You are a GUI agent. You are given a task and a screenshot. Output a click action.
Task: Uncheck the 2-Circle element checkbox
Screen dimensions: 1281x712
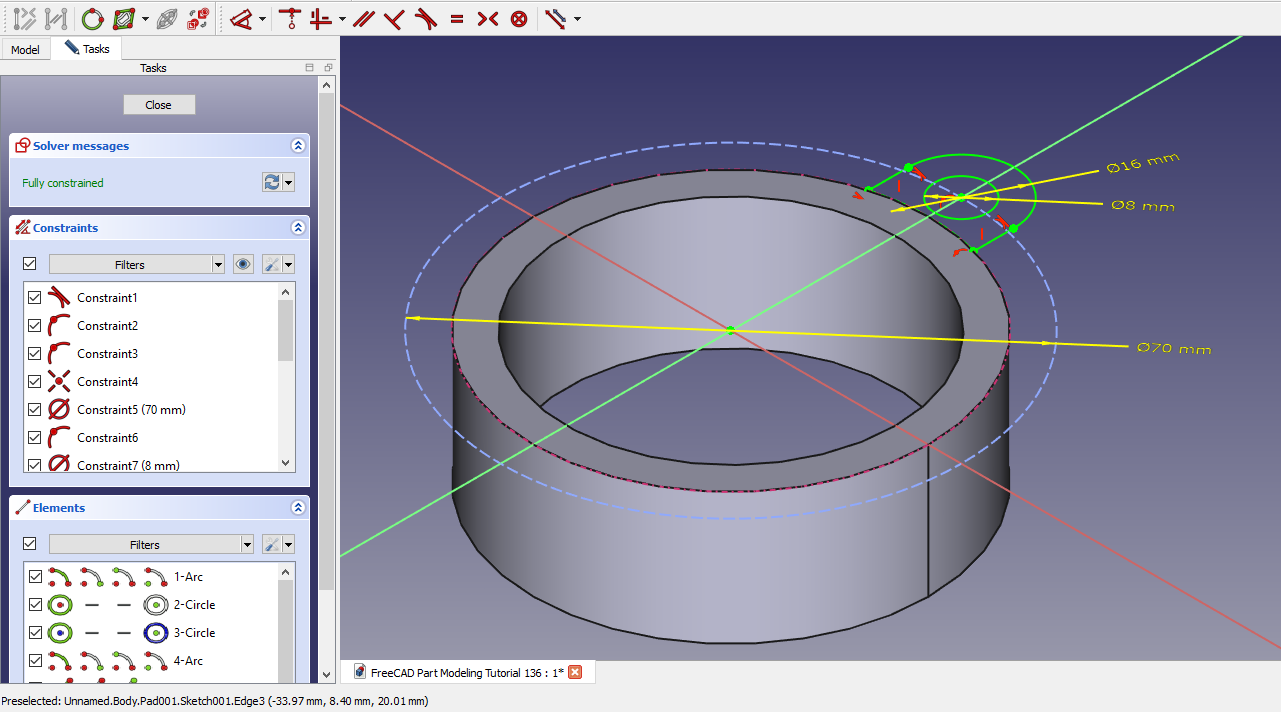[x=35, y=605]
